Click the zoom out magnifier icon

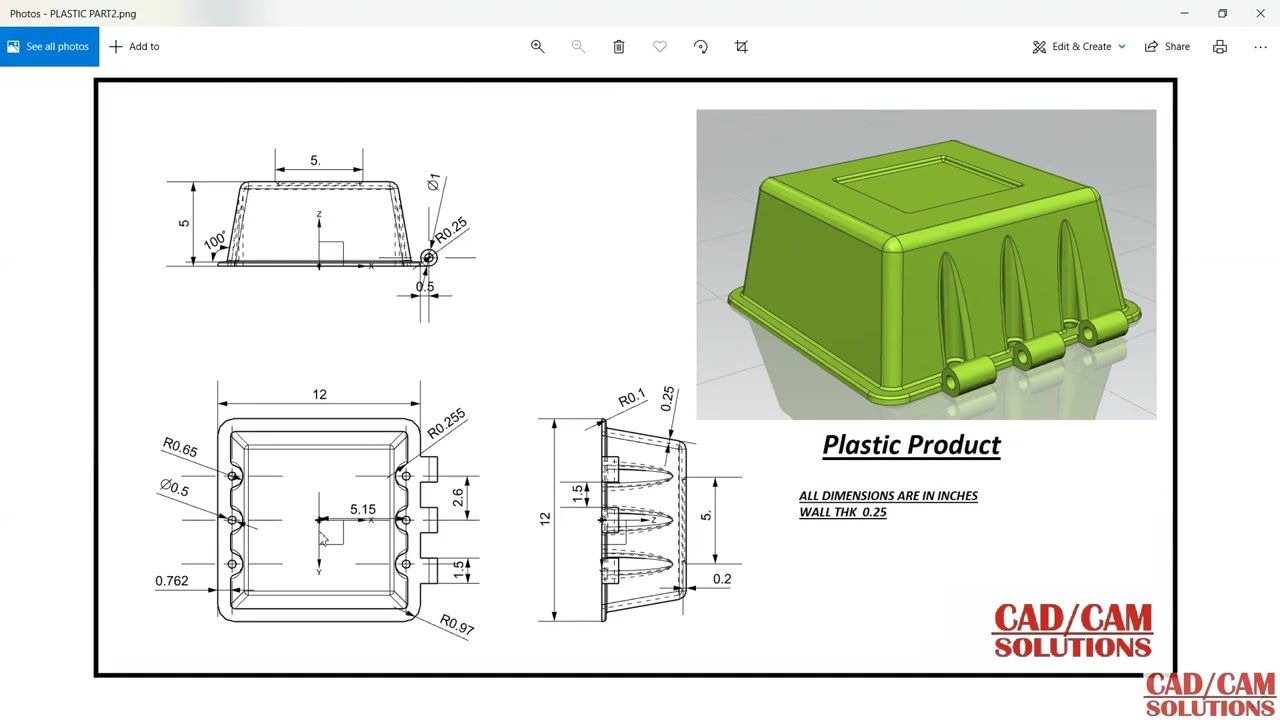pyautogui.click(x=578, y=46)
